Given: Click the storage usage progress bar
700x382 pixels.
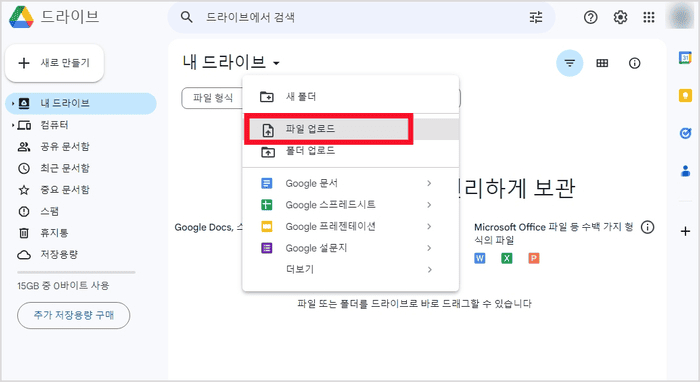Looking at the screenshot, I should coord(76,272).
